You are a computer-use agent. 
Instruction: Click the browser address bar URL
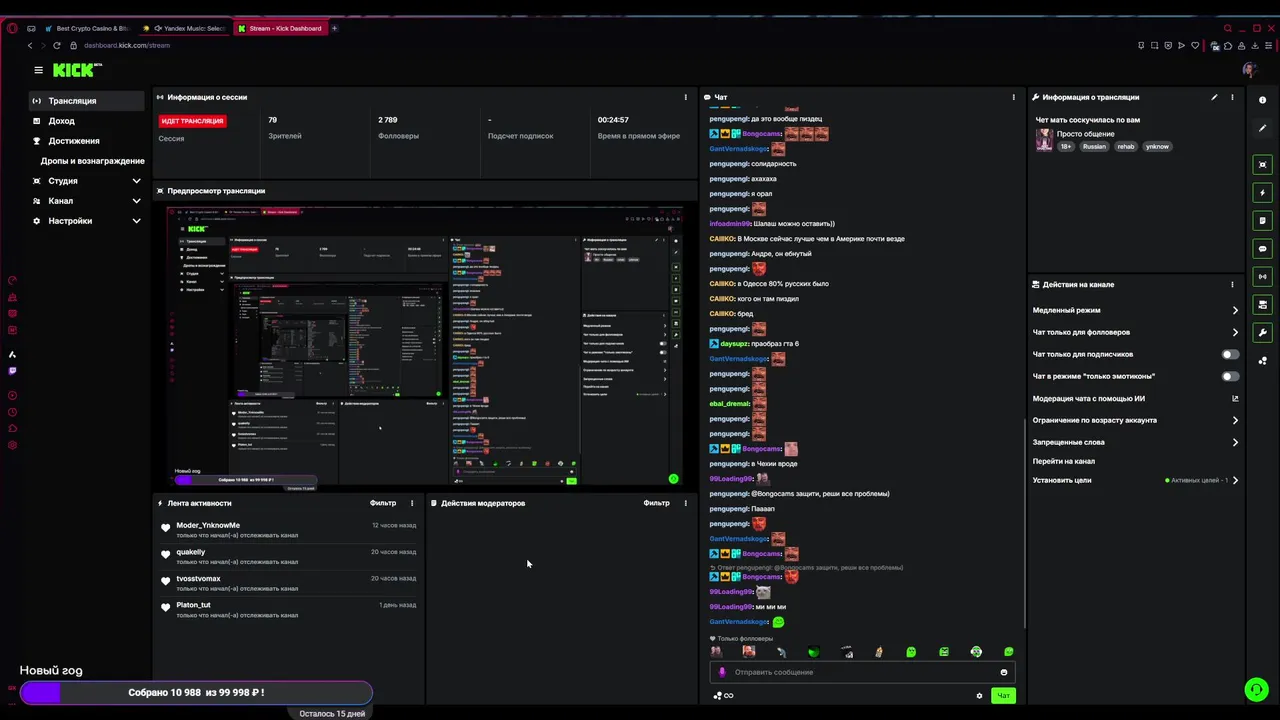[x=127, y=45]
